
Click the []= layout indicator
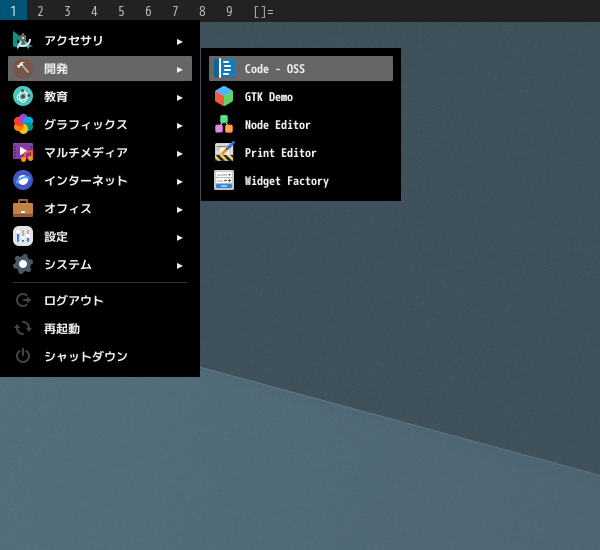[x=264, y=11]
